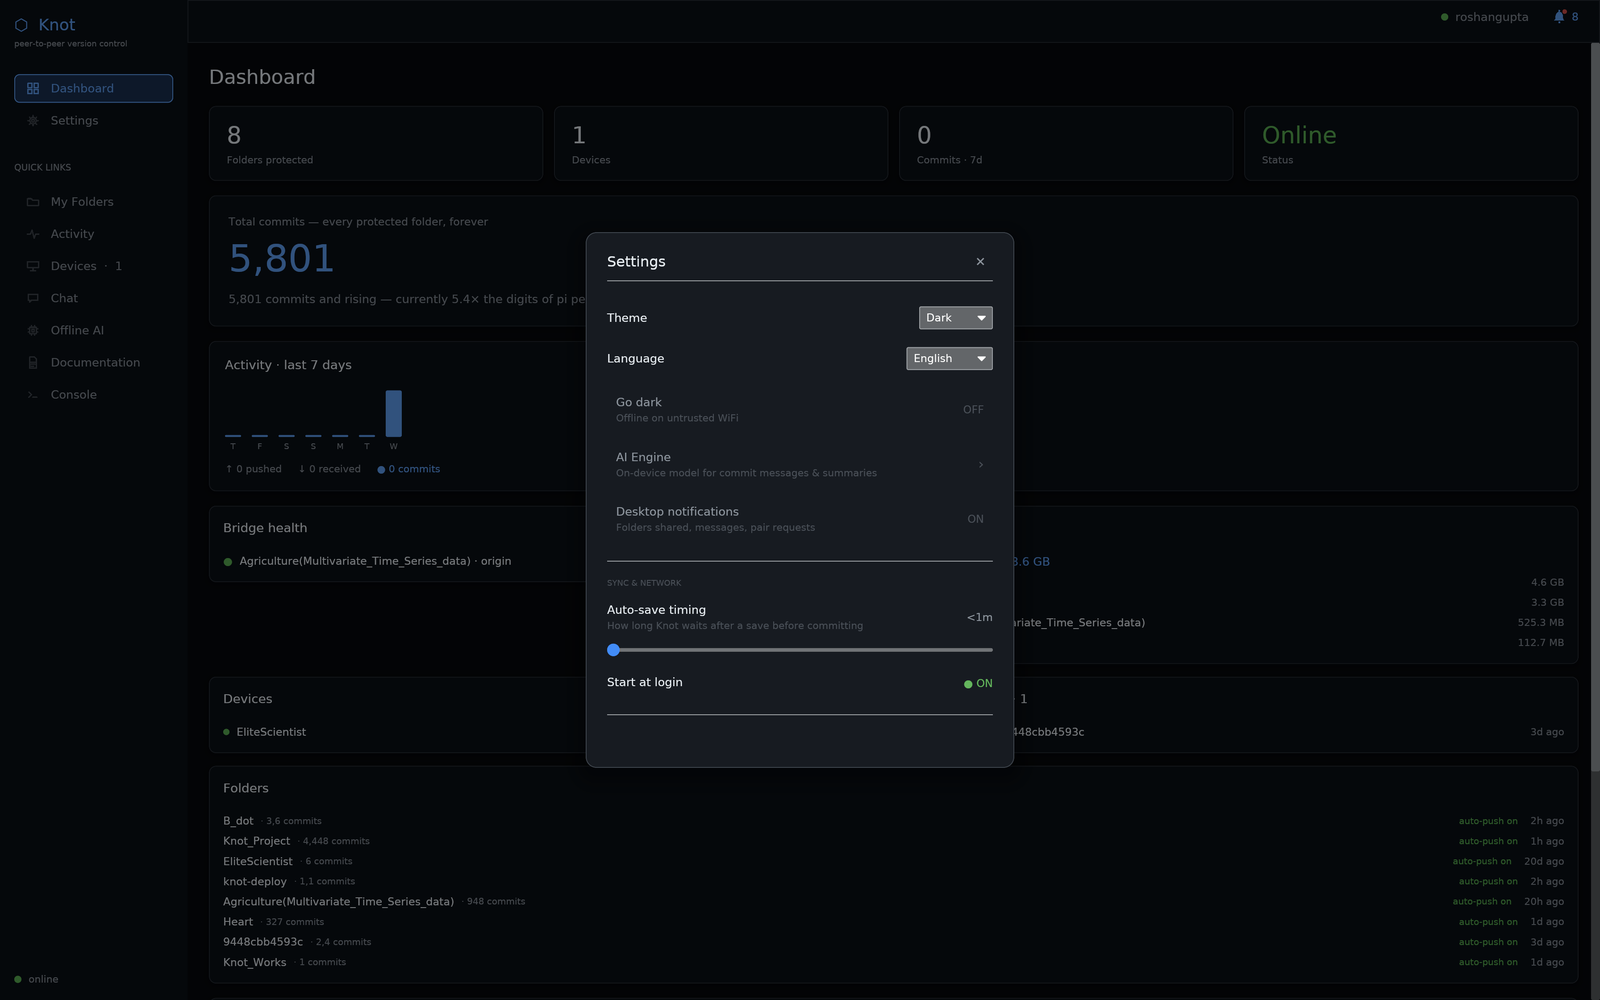Viewport: 1600px width, 1000px height.
Task: Click '0 commits' chart legend
Action: coord(409,469)
